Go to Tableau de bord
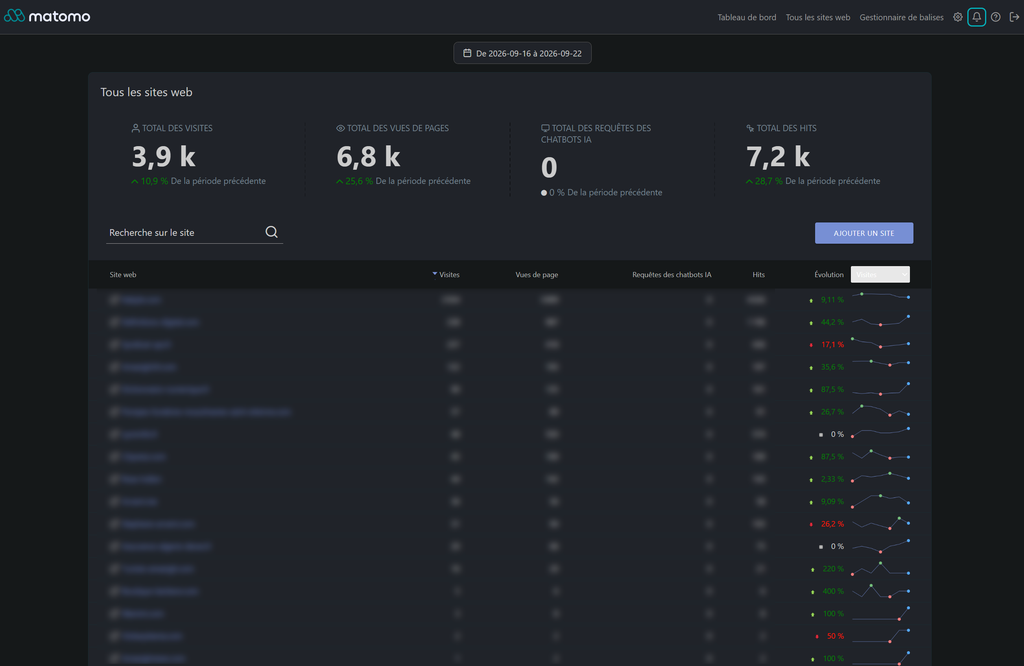 coord(746,18)
